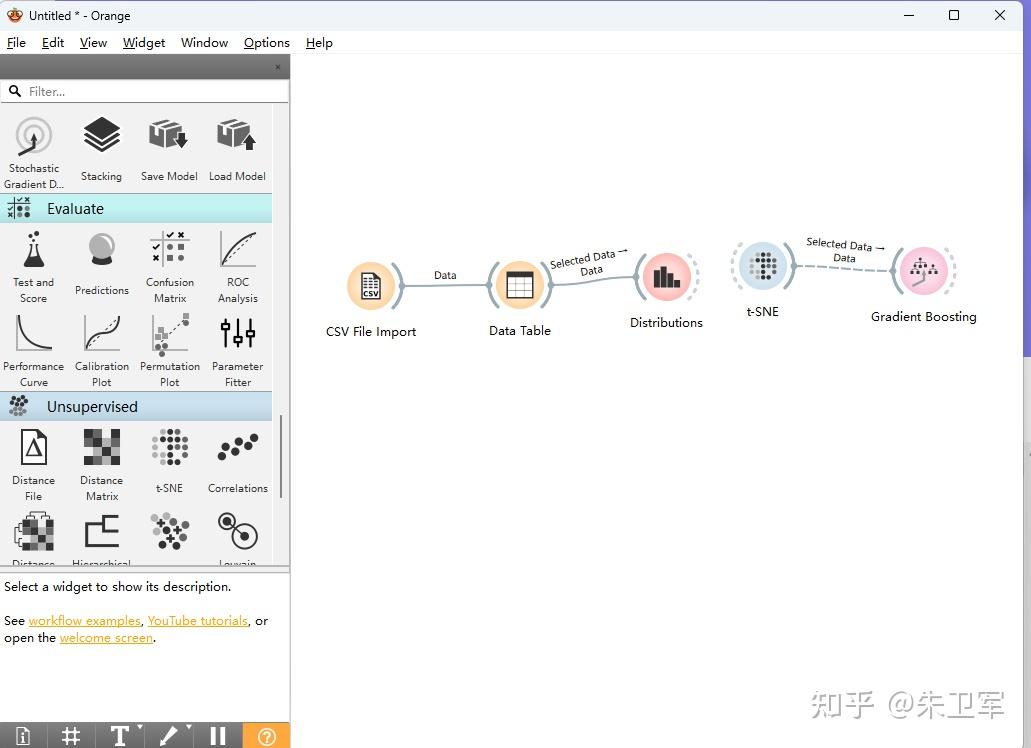
Task: Click the Distance Map widget icon
Action: click(34, 532)
